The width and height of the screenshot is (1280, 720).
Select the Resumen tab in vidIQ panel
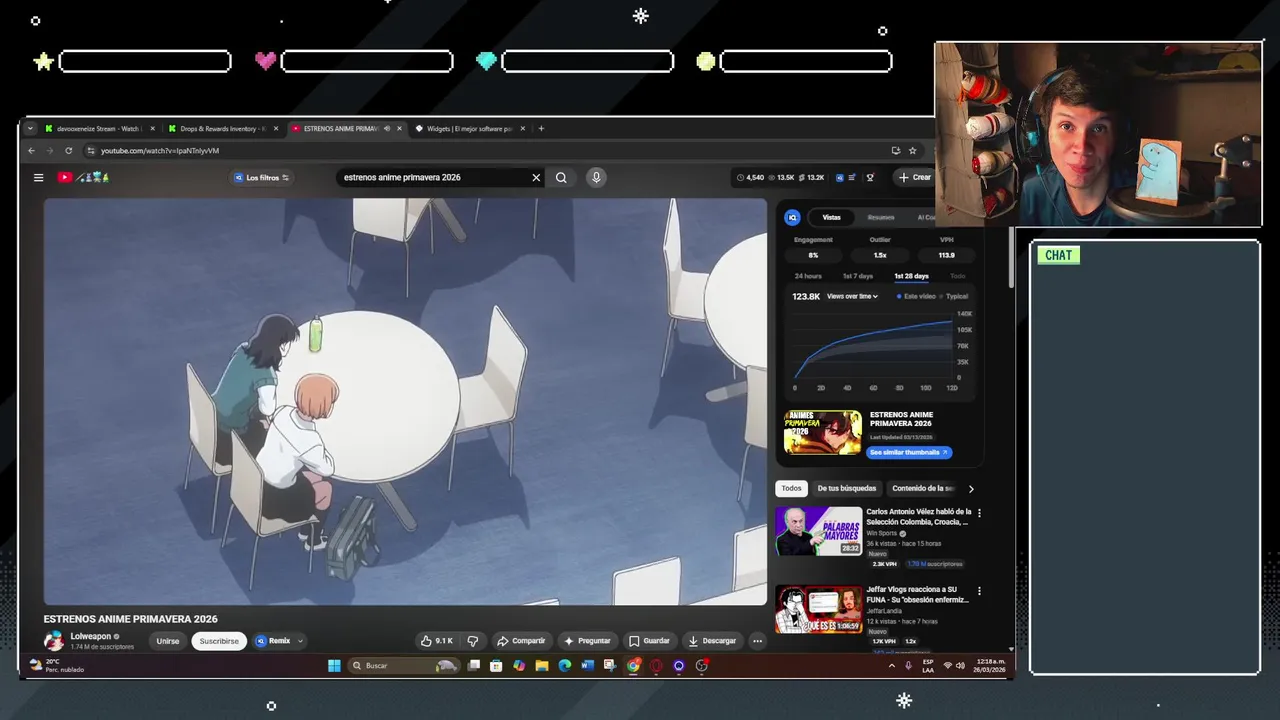coord(881,217)
